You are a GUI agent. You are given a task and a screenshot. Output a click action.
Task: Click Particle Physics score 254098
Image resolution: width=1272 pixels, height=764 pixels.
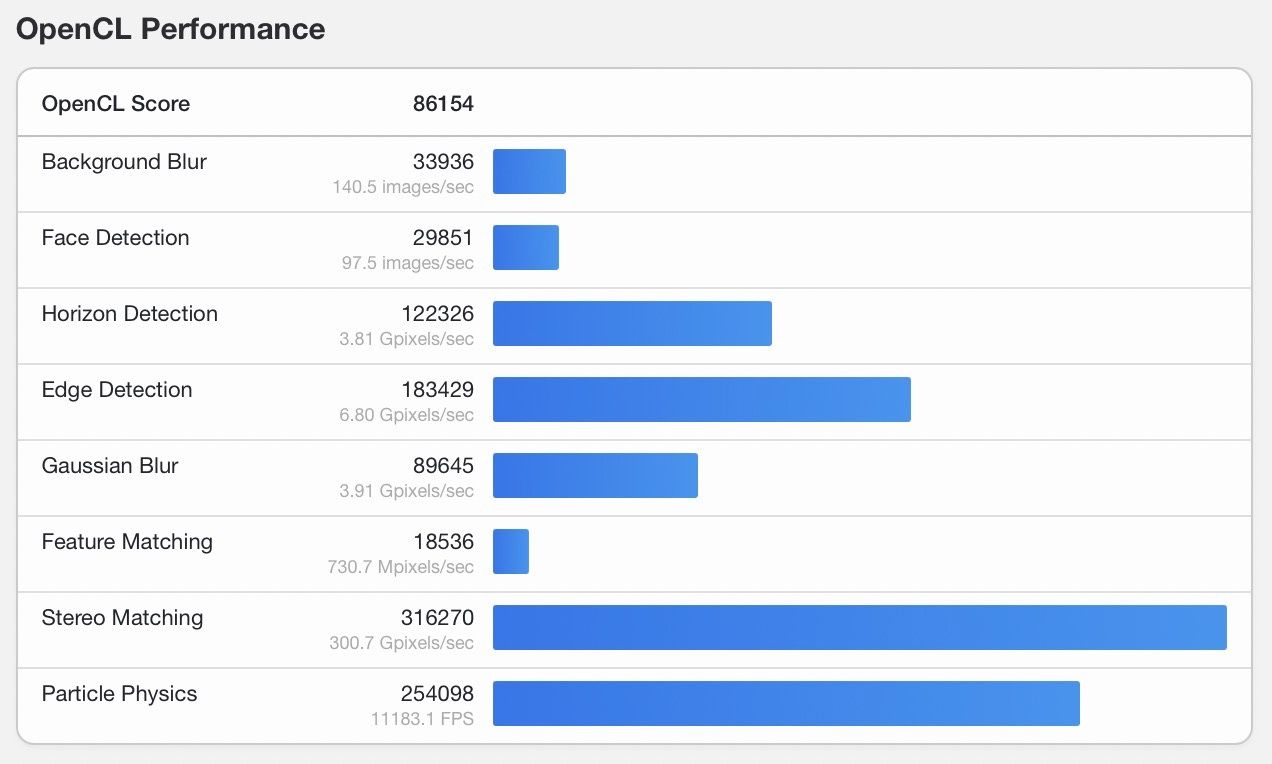438,694
